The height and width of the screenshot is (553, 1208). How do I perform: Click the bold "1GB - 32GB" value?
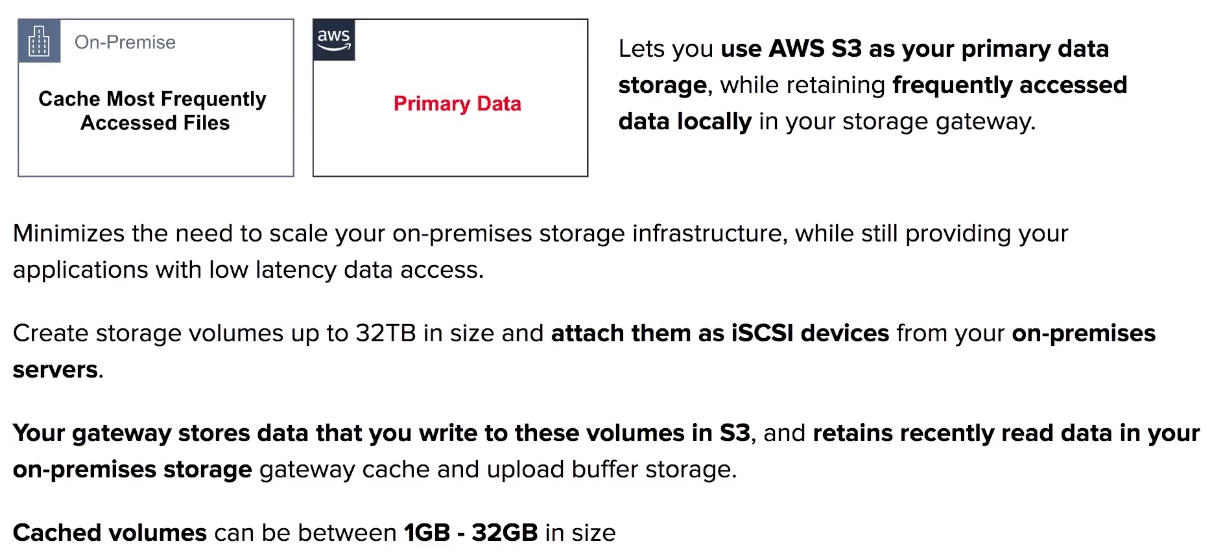(471, 533)
